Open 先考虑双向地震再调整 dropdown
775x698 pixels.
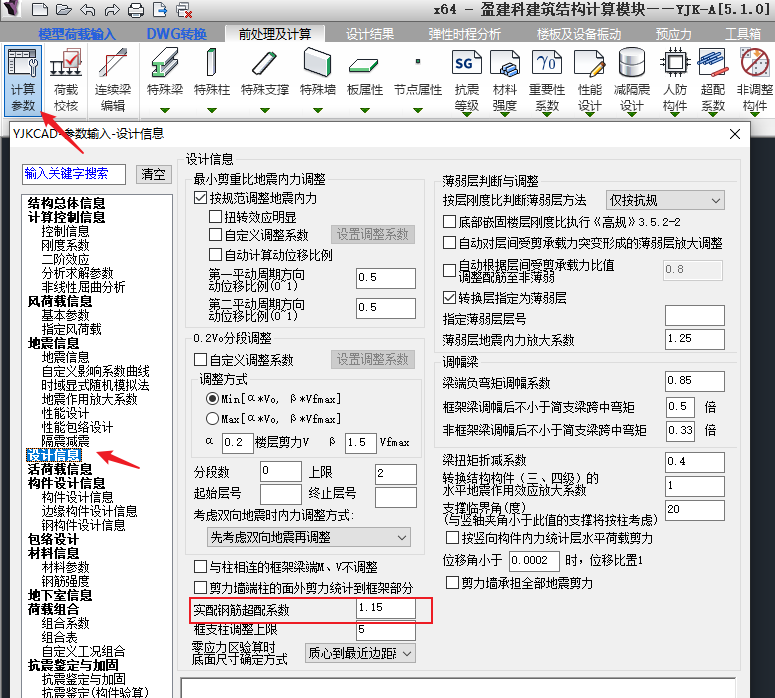click(x=308, y=537)
